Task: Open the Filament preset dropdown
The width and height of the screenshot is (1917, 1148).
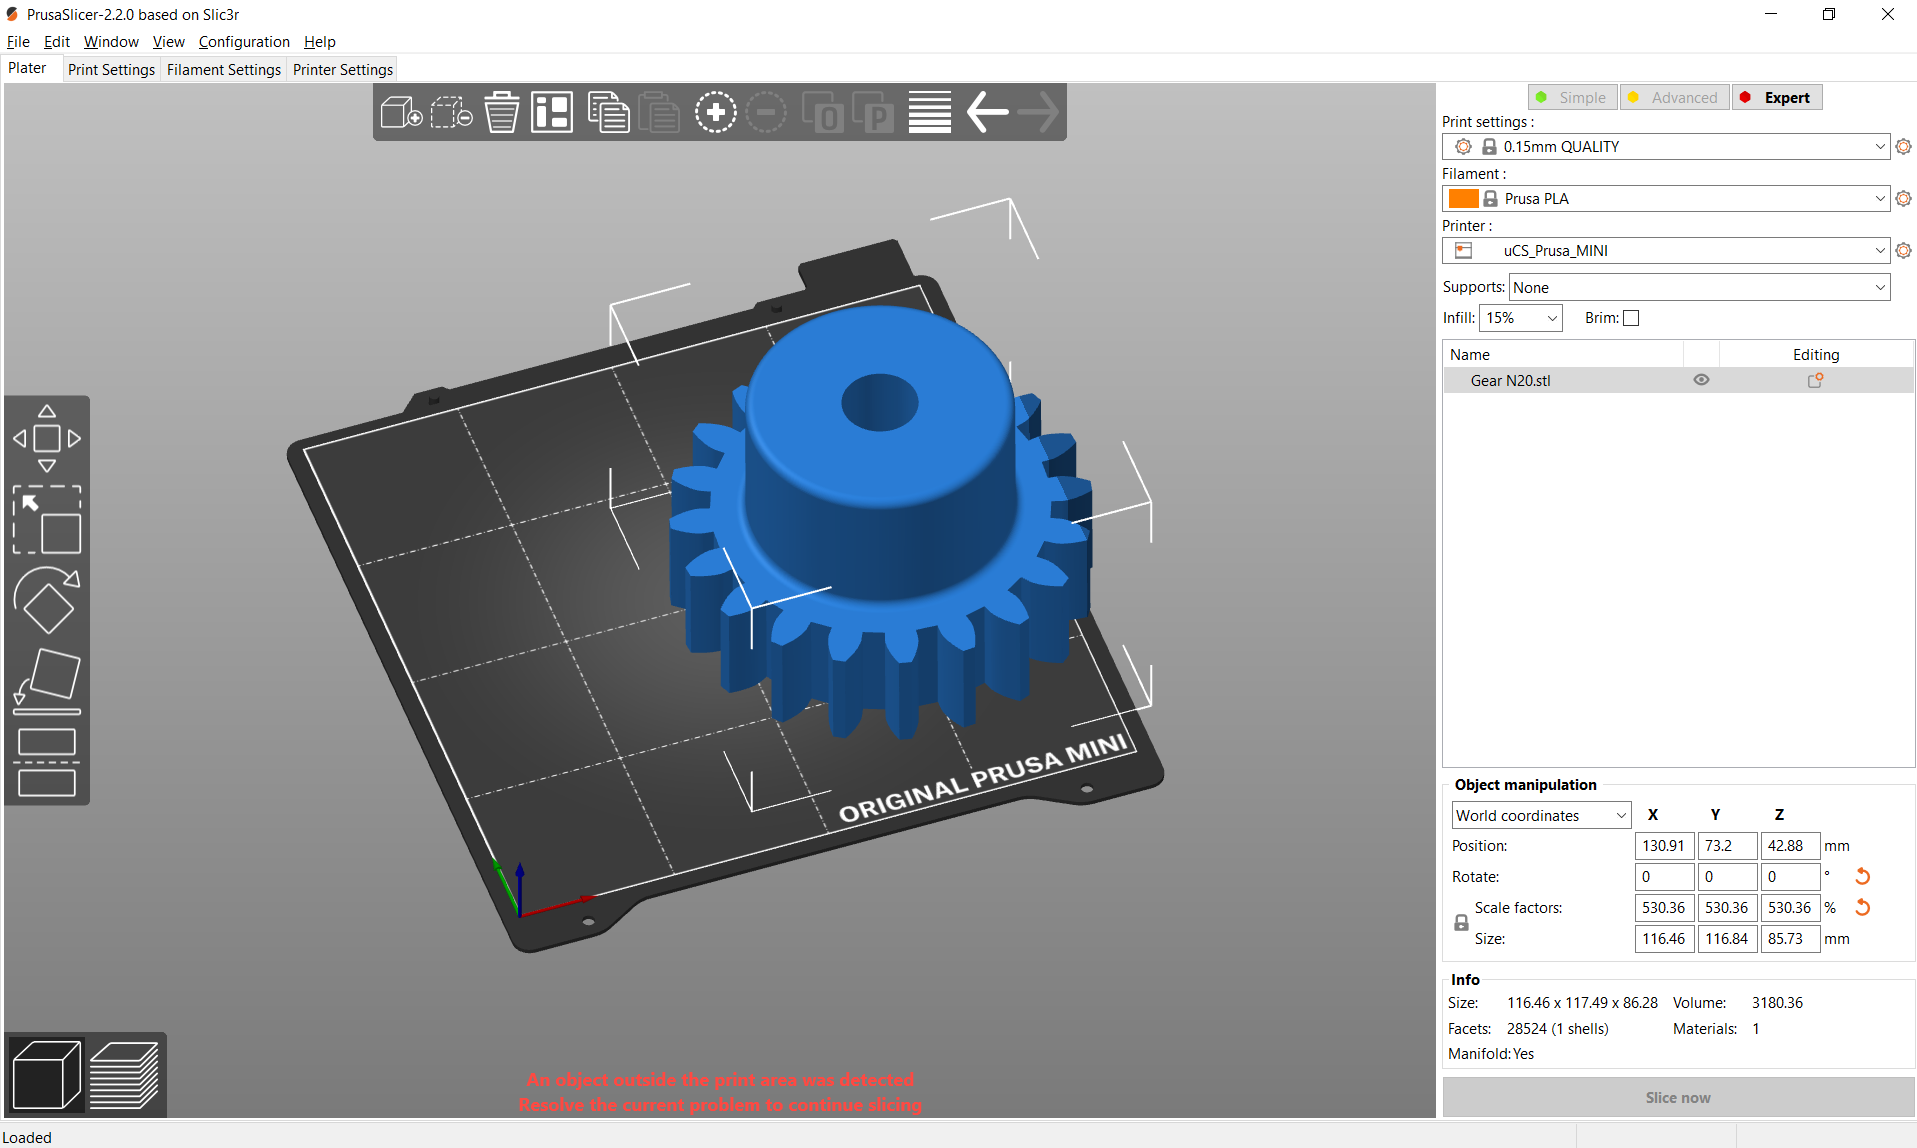Action: point(1666,199)
